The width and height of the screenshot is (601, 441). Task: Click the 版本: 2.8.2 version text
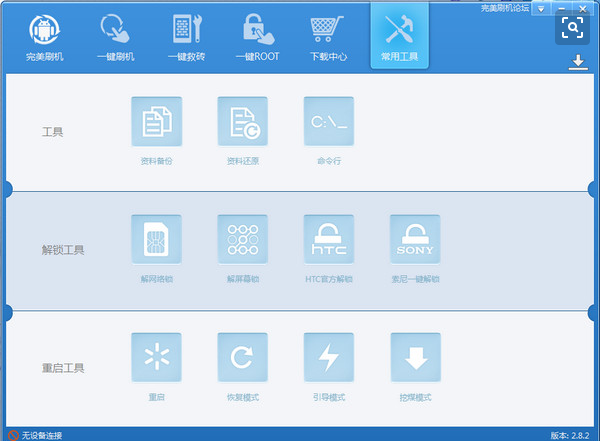pos(570,435)
